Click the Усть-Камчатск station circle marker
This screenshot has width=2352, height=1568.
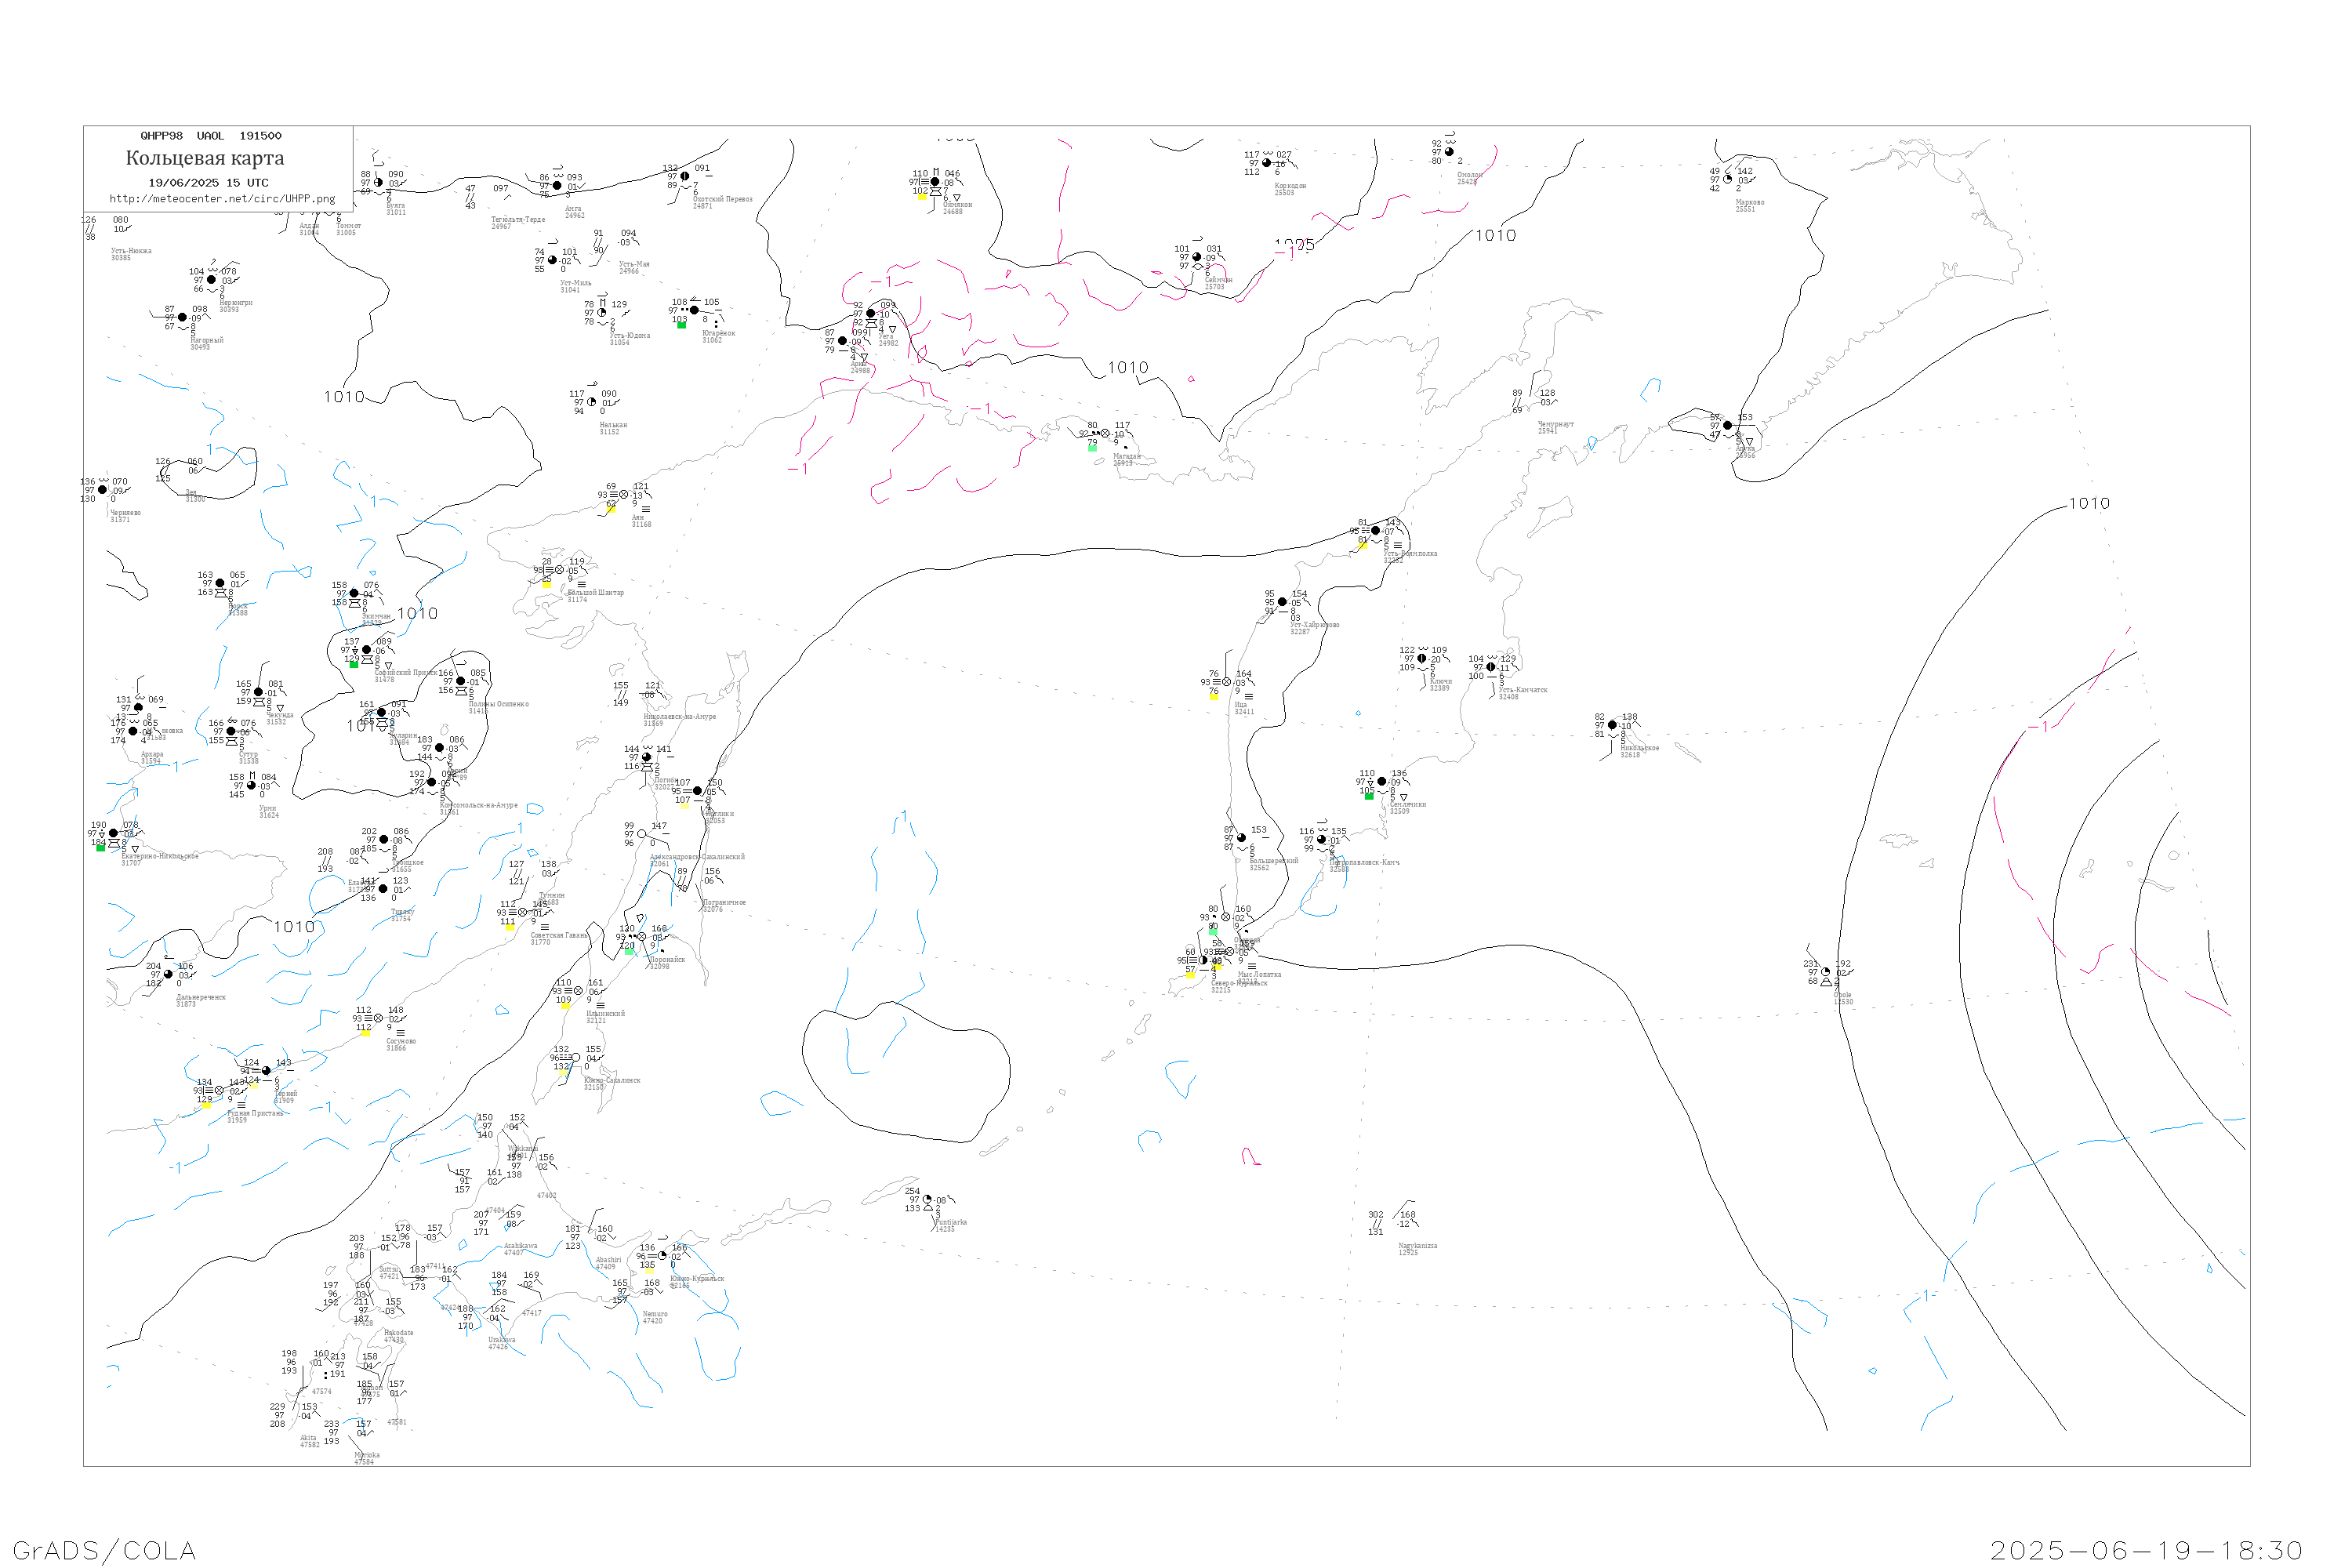point(1491,667)
